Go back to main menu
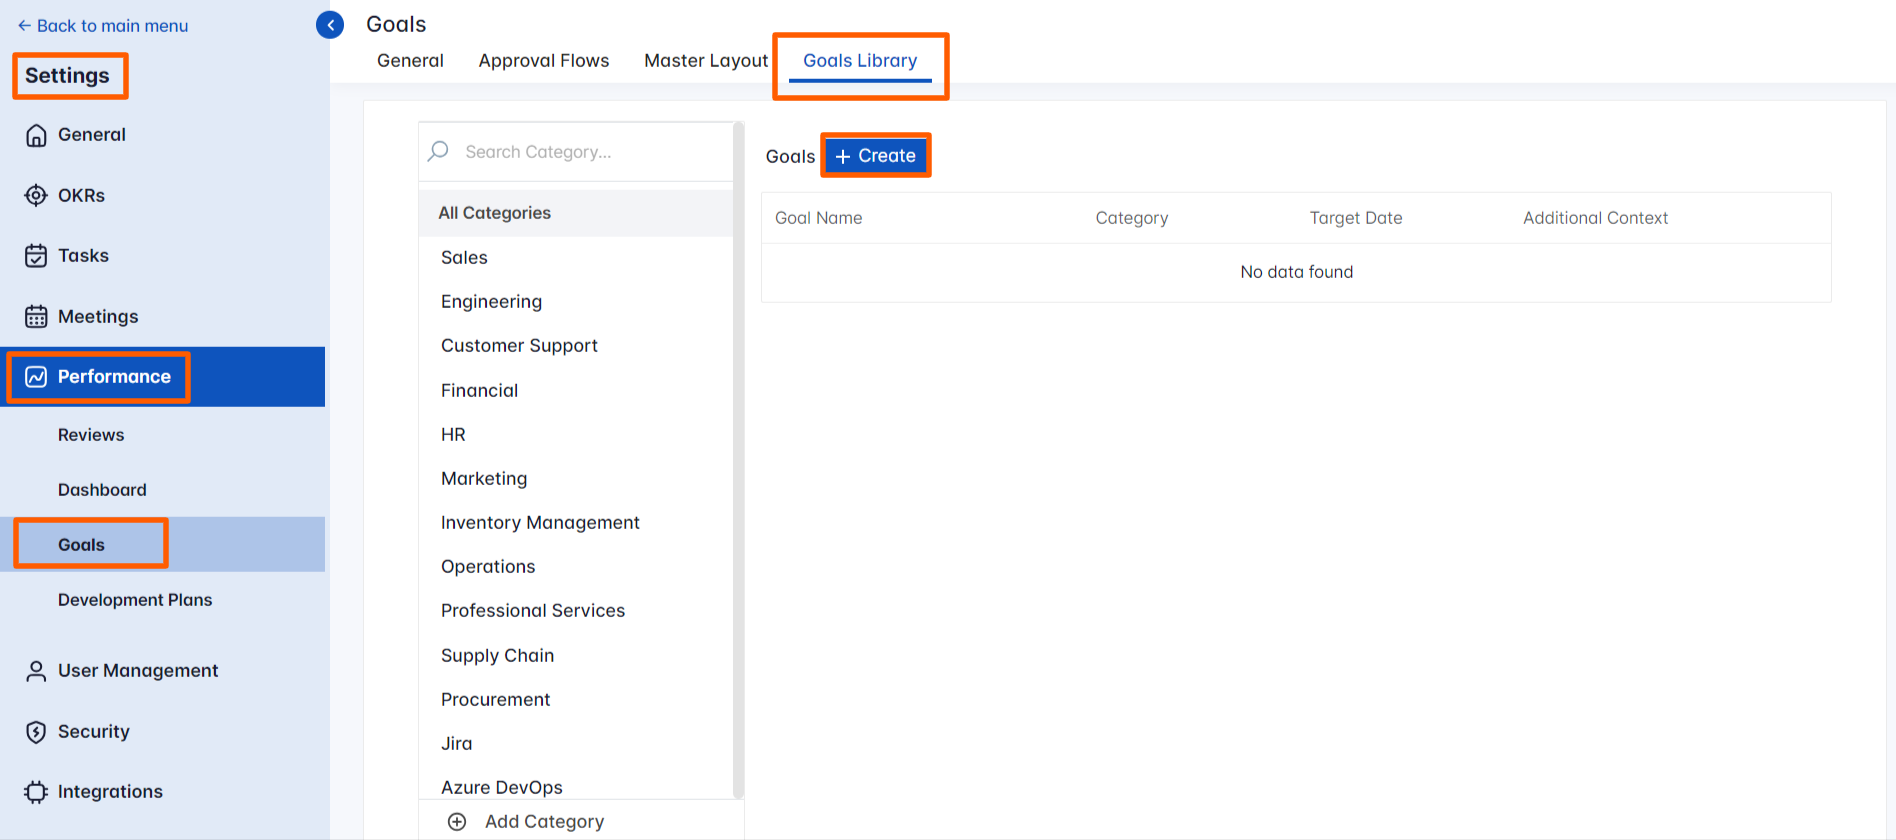The width and height of the screenshot is (1896, 840). point(103,26)
